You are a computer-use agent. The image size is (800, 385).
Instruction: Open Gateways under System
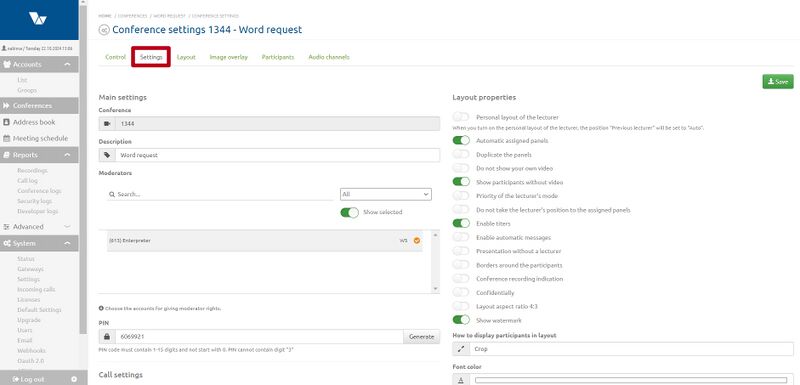tap(31, 269)
